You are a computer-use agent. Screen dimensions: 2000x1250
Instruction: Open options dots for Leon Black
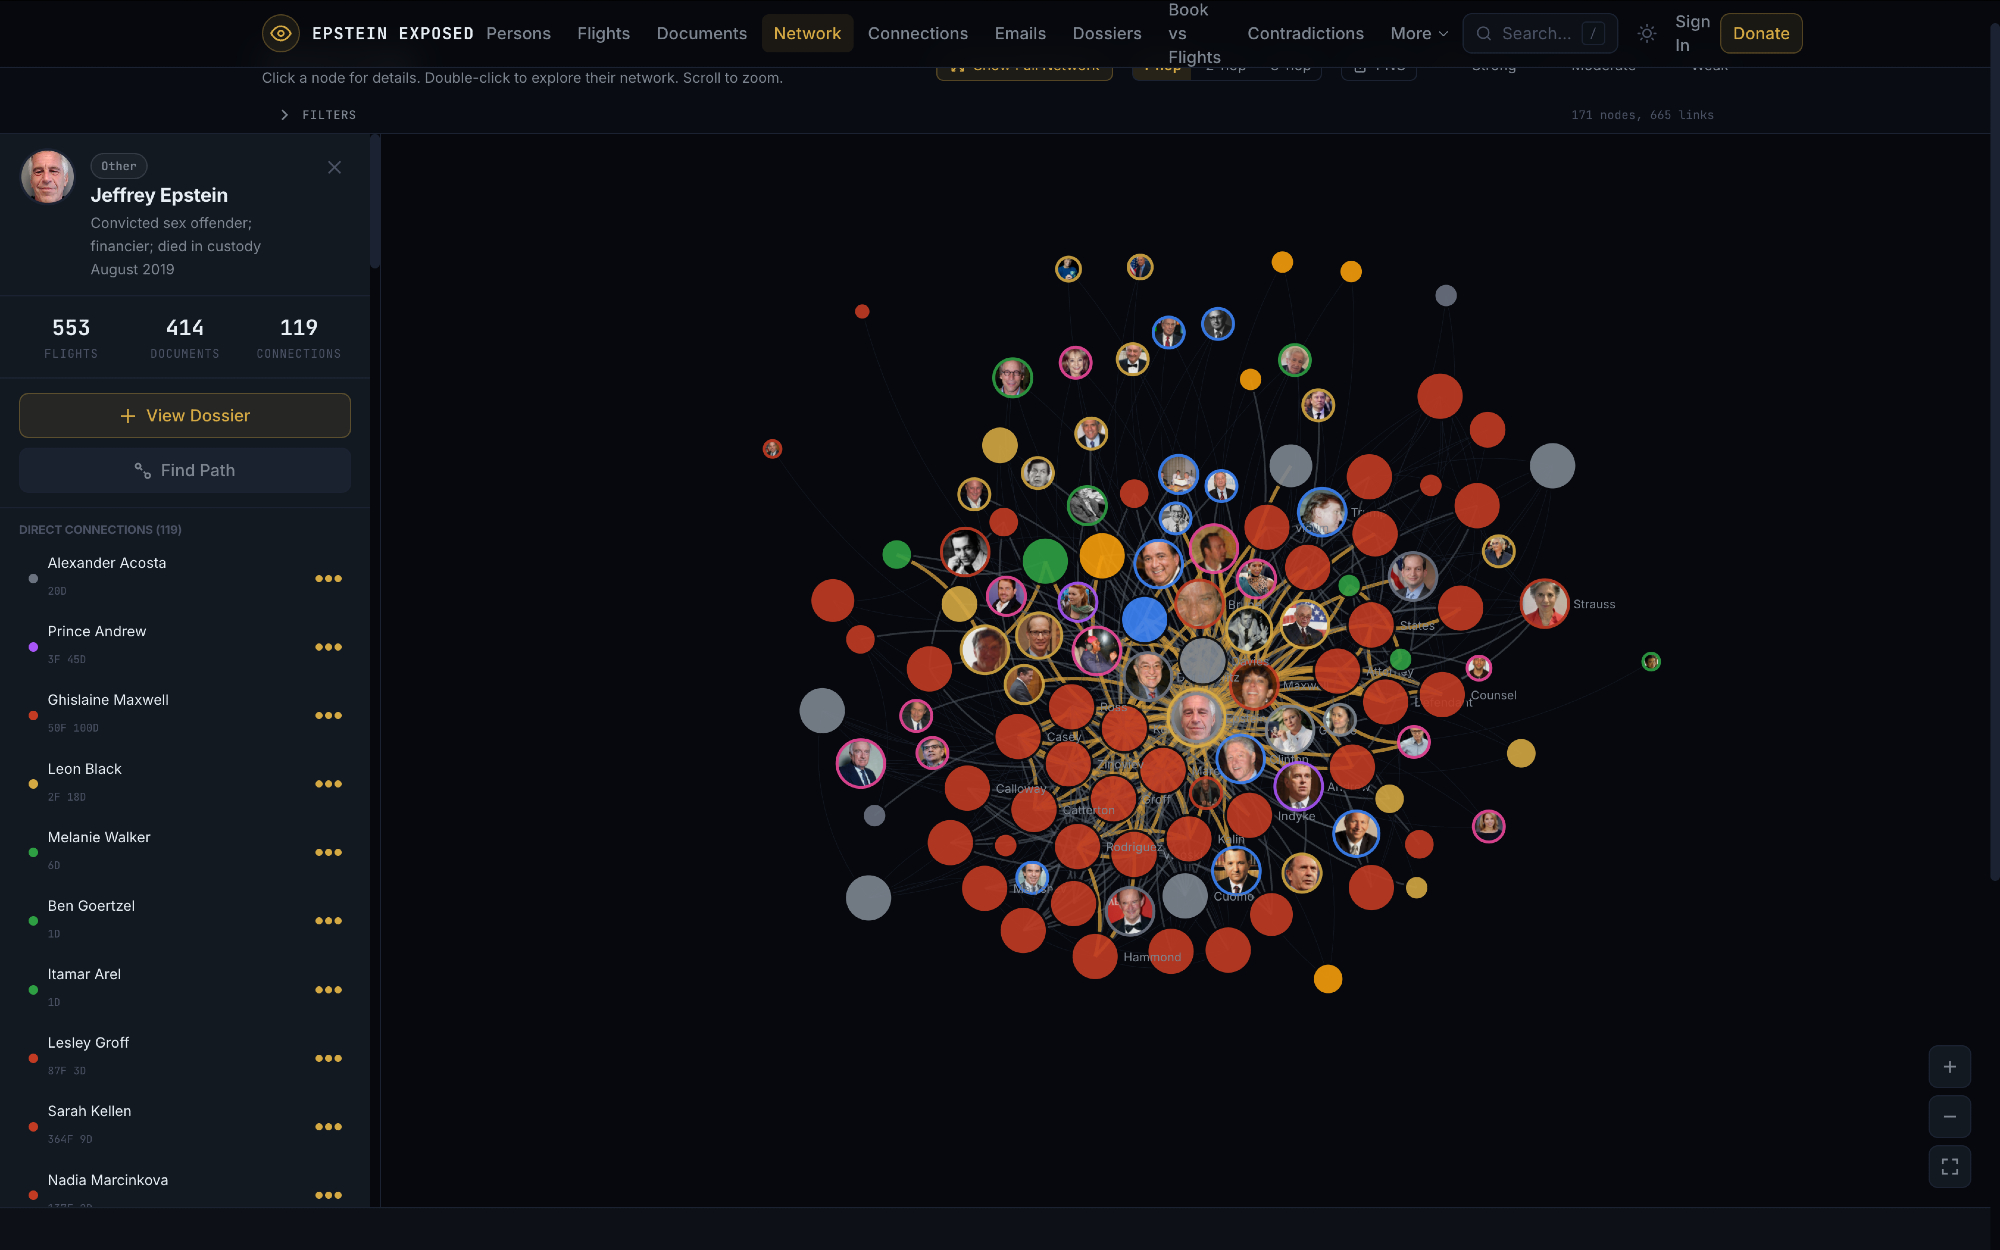click(328, 784)
